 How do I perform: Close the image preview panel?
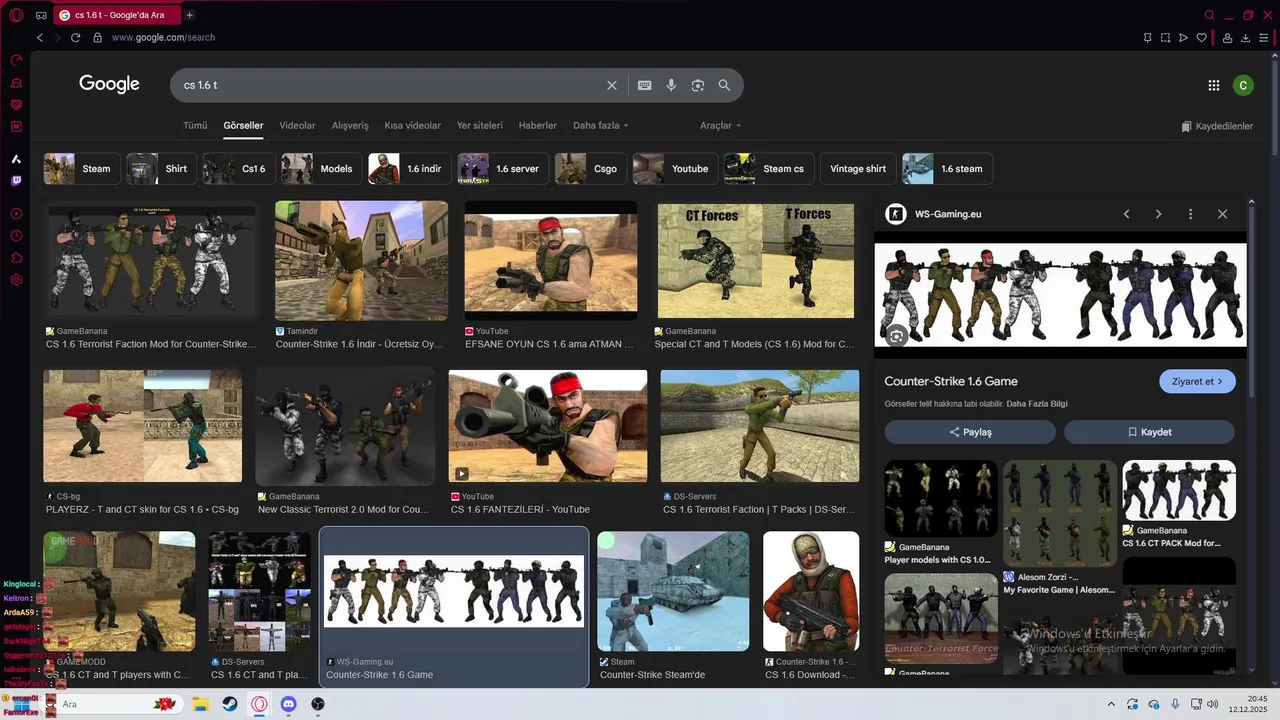click(x=1222, y=214)
